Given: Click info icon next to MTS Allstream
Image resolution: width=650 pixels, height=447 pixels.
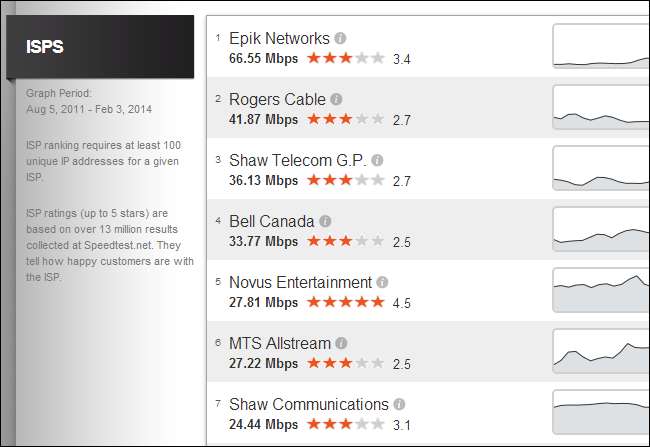Looking at the screenshot, I should [342, 343].
